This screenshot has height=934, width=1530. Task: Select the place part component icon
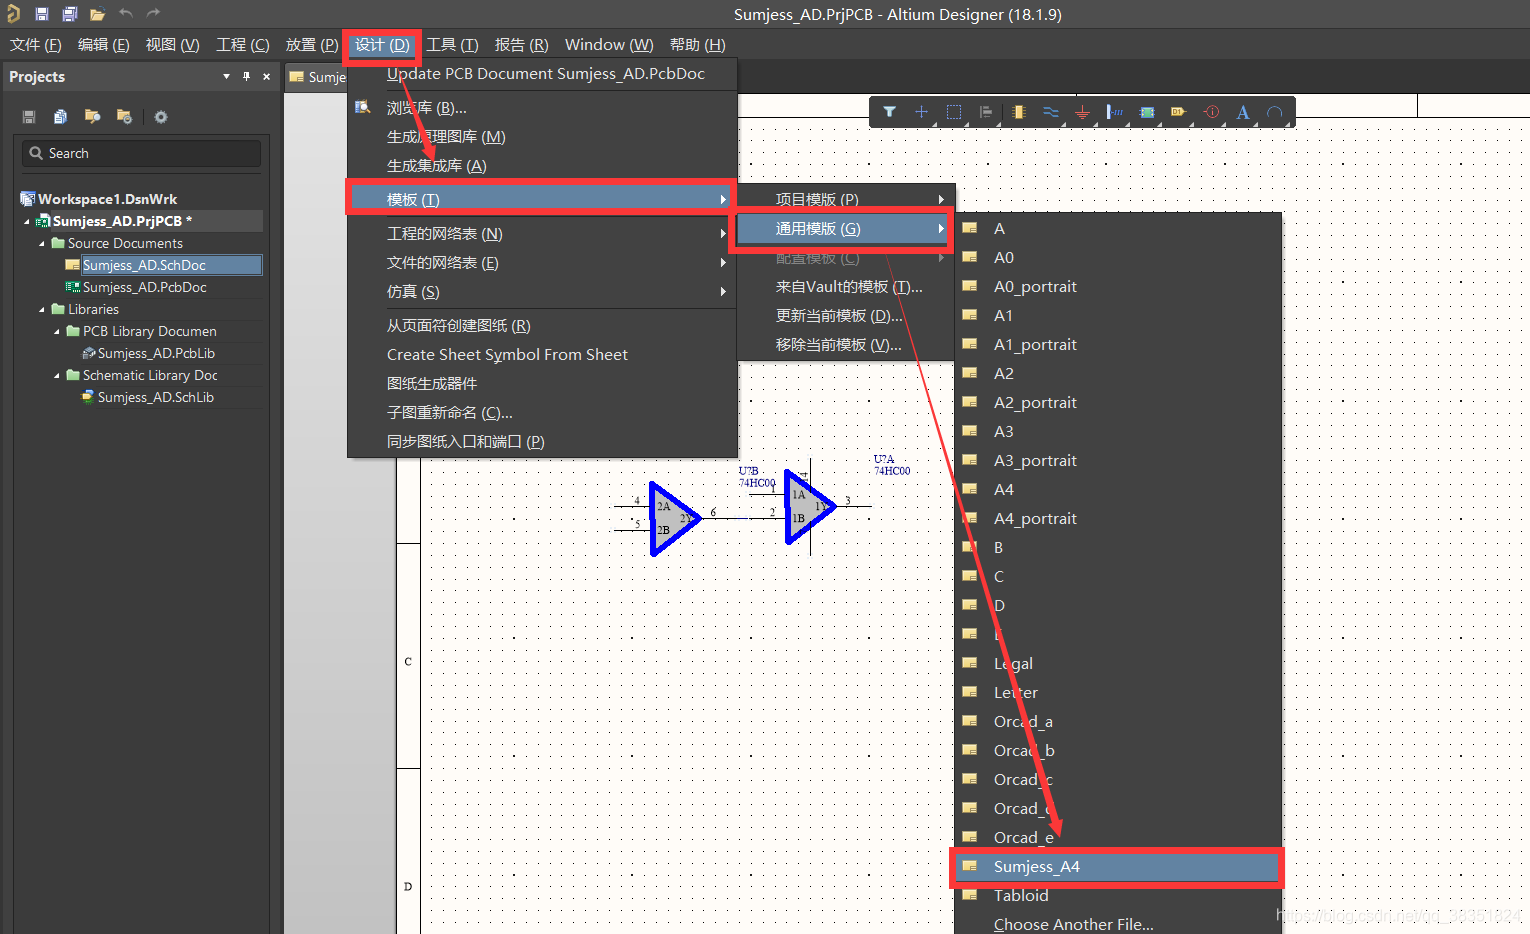(1018, 112)
